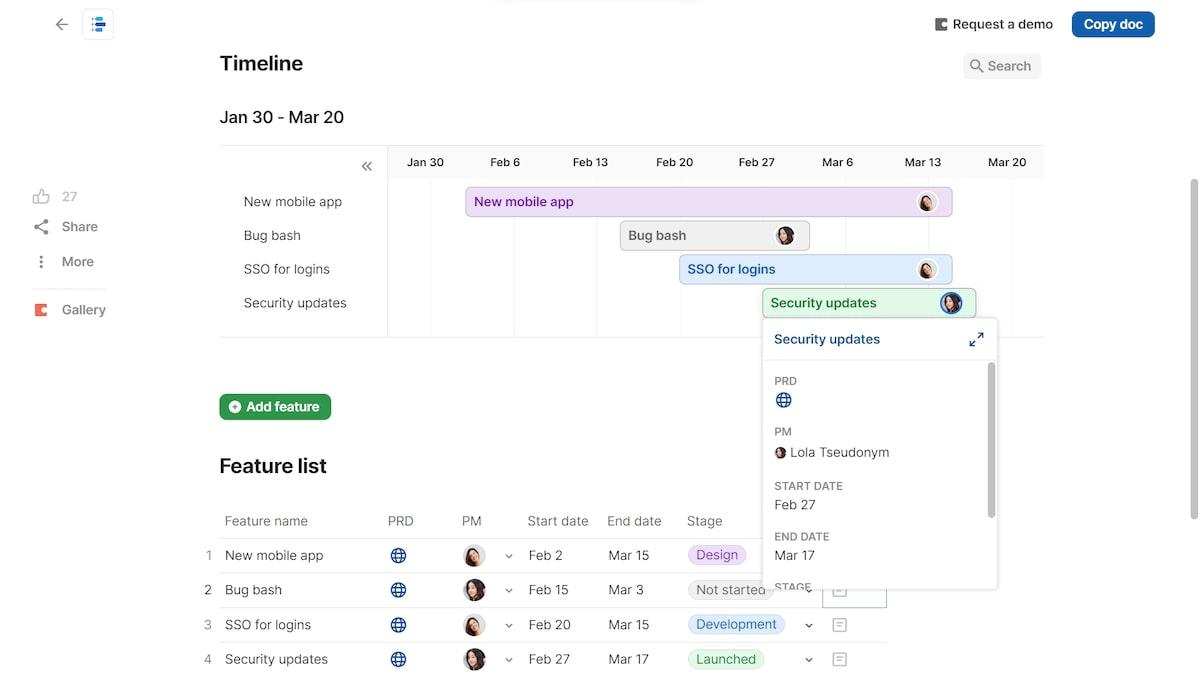Viewport: 1200px width, 675px height.
Task: Click the Share icon in sidebar
Action: point(41,227)
